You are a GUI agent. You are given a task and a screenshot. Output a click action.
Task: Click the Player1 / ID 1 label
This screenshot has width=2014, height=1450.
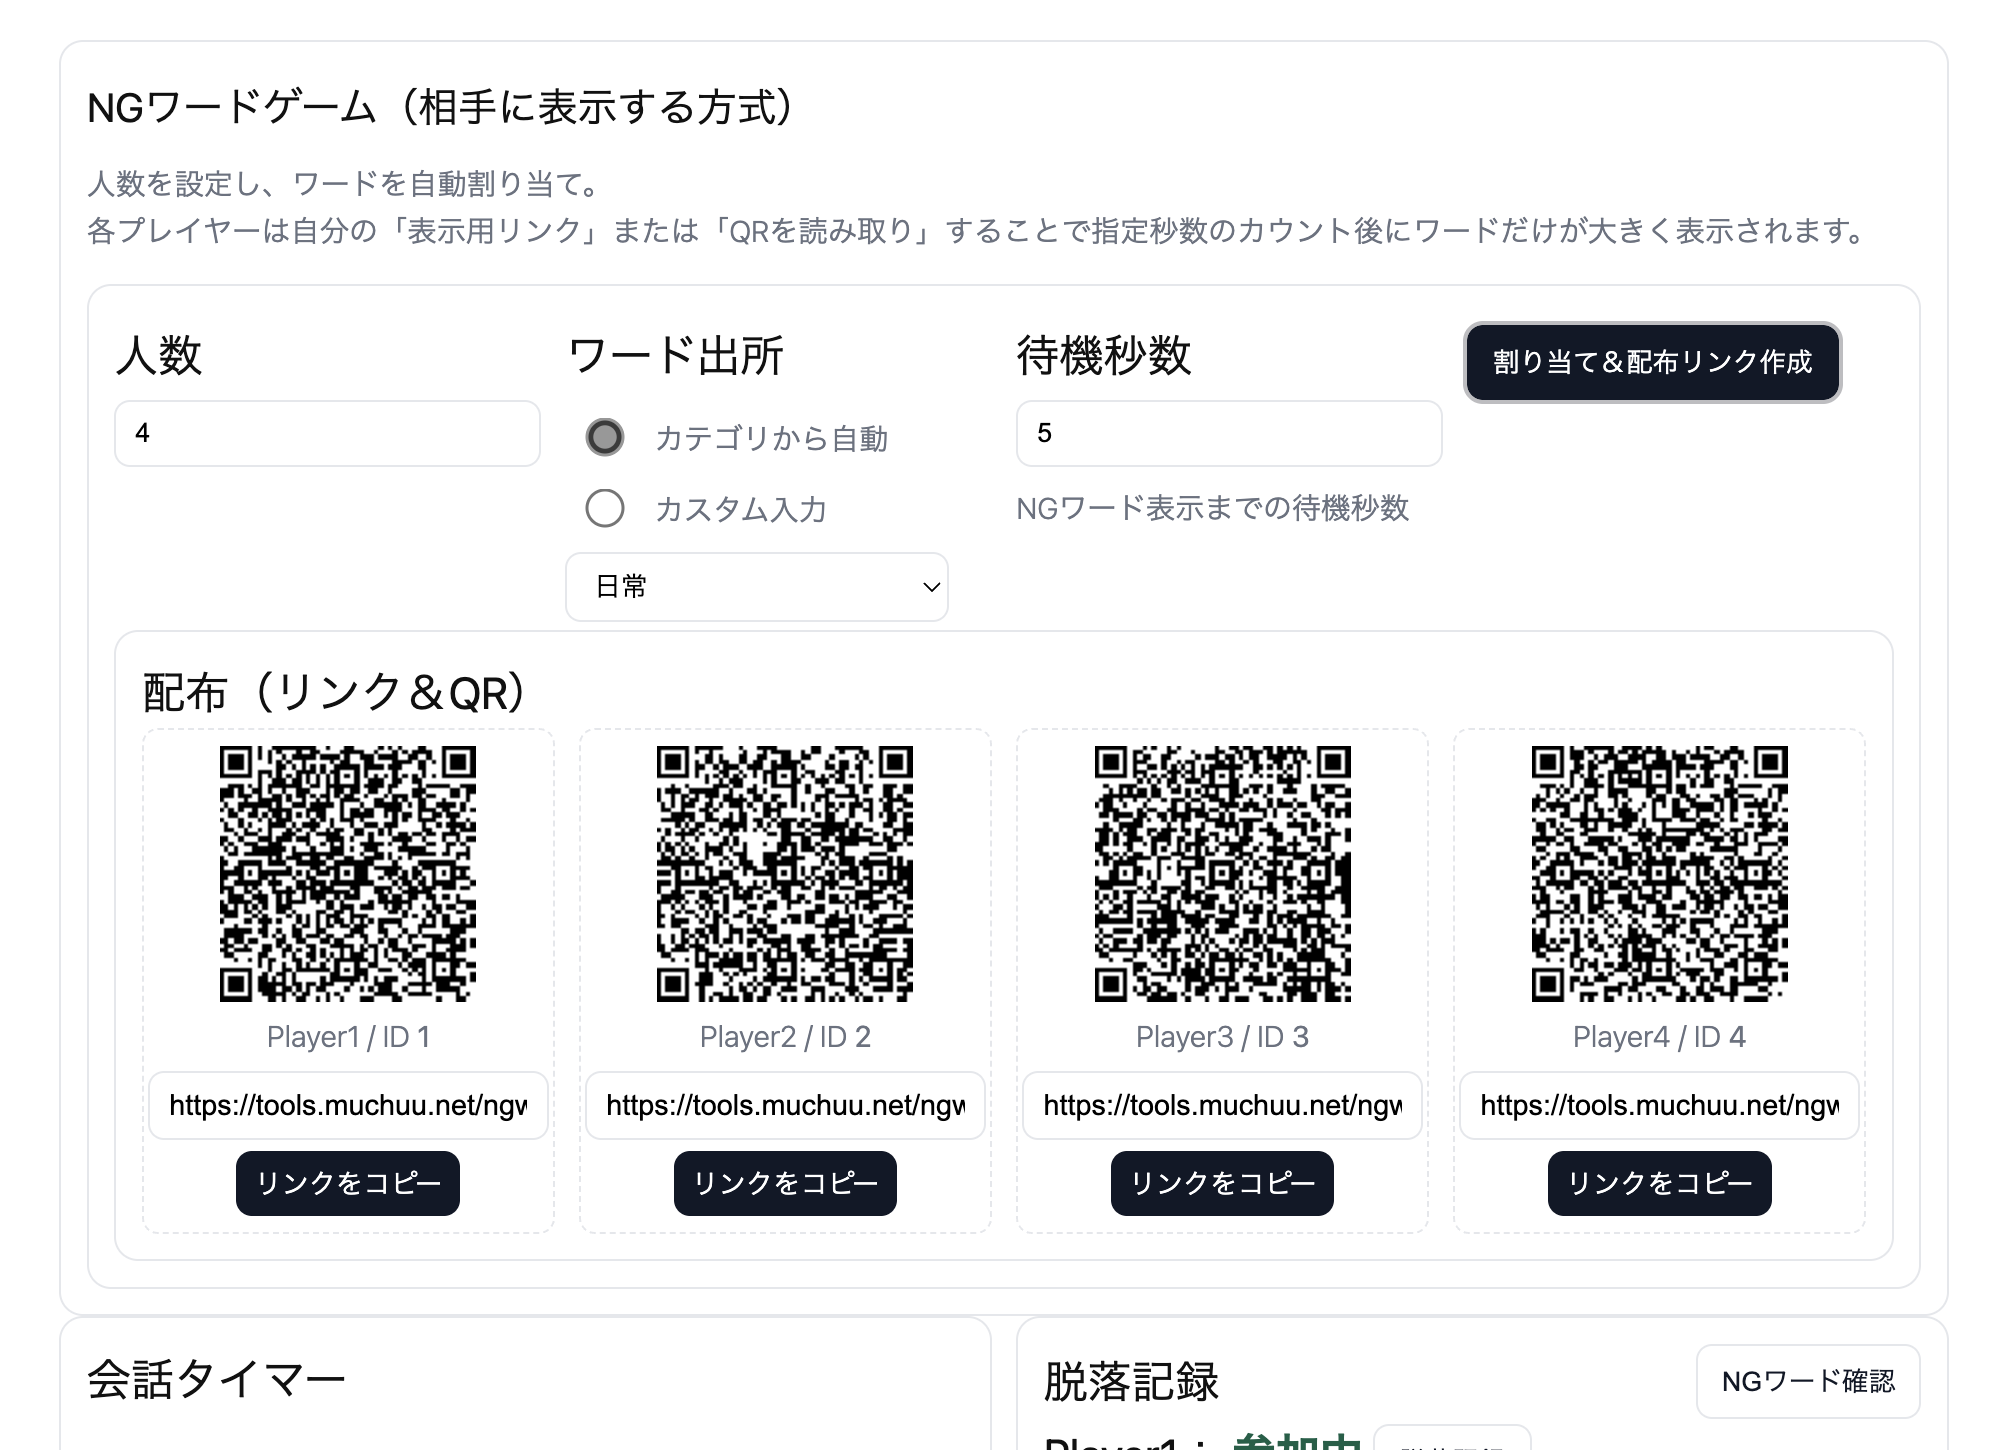(x=348, y=1037)
